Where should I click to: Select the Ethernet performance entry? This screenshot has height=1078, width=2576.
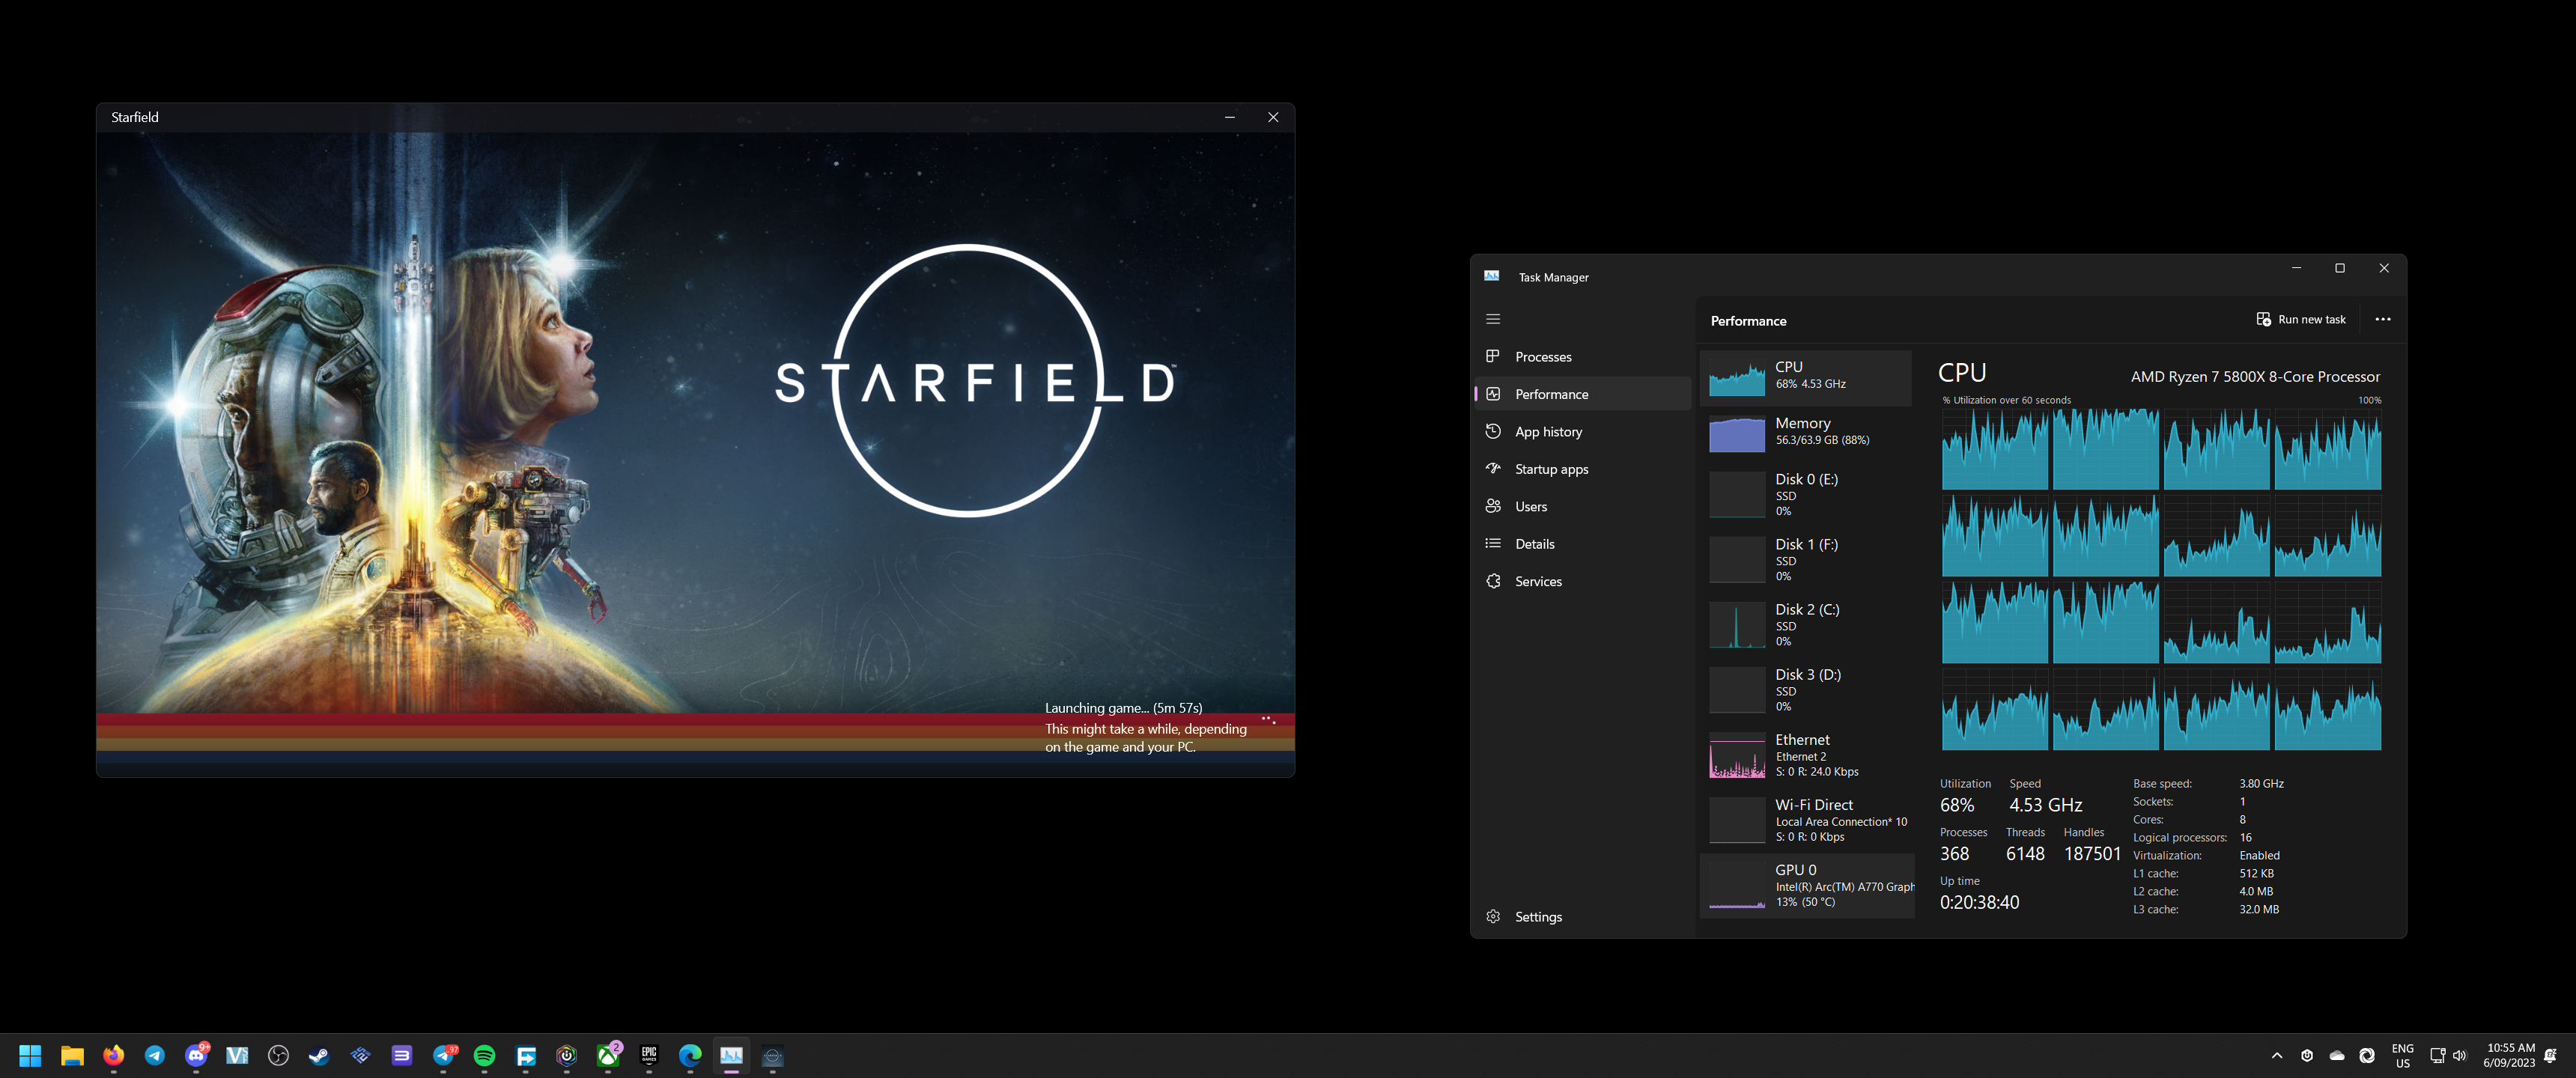[1805, 755]
